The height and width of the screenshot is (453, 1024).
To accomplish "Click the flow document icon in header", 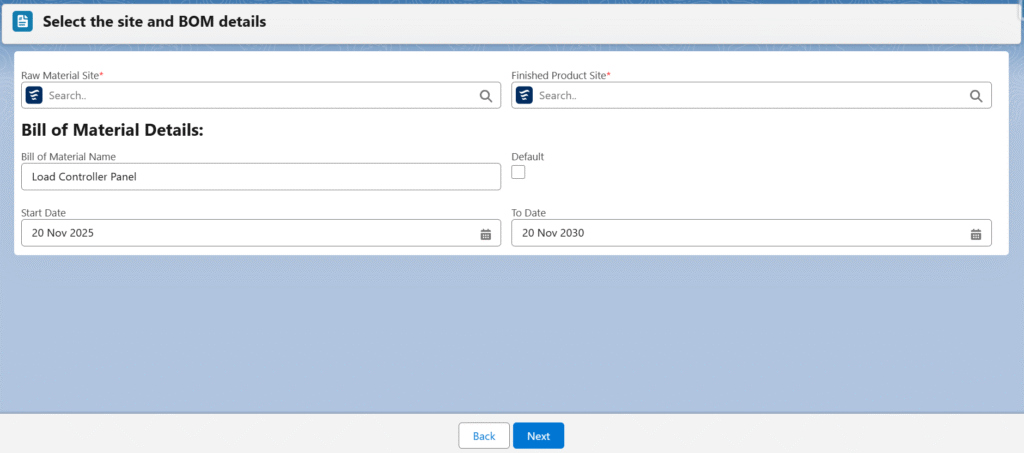I will pos(22,21).
